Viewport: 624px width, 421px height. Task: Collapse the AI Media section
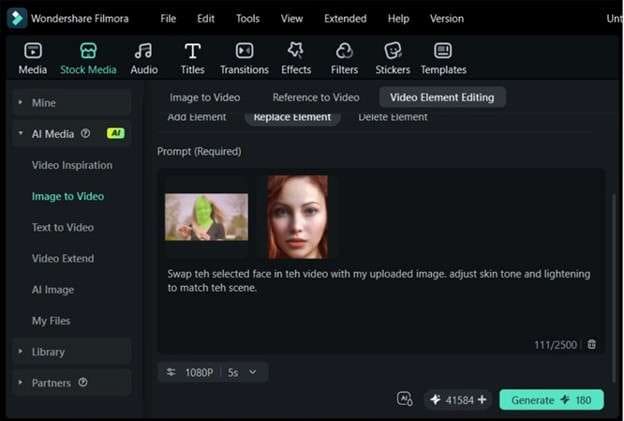[x=20, y=133]
